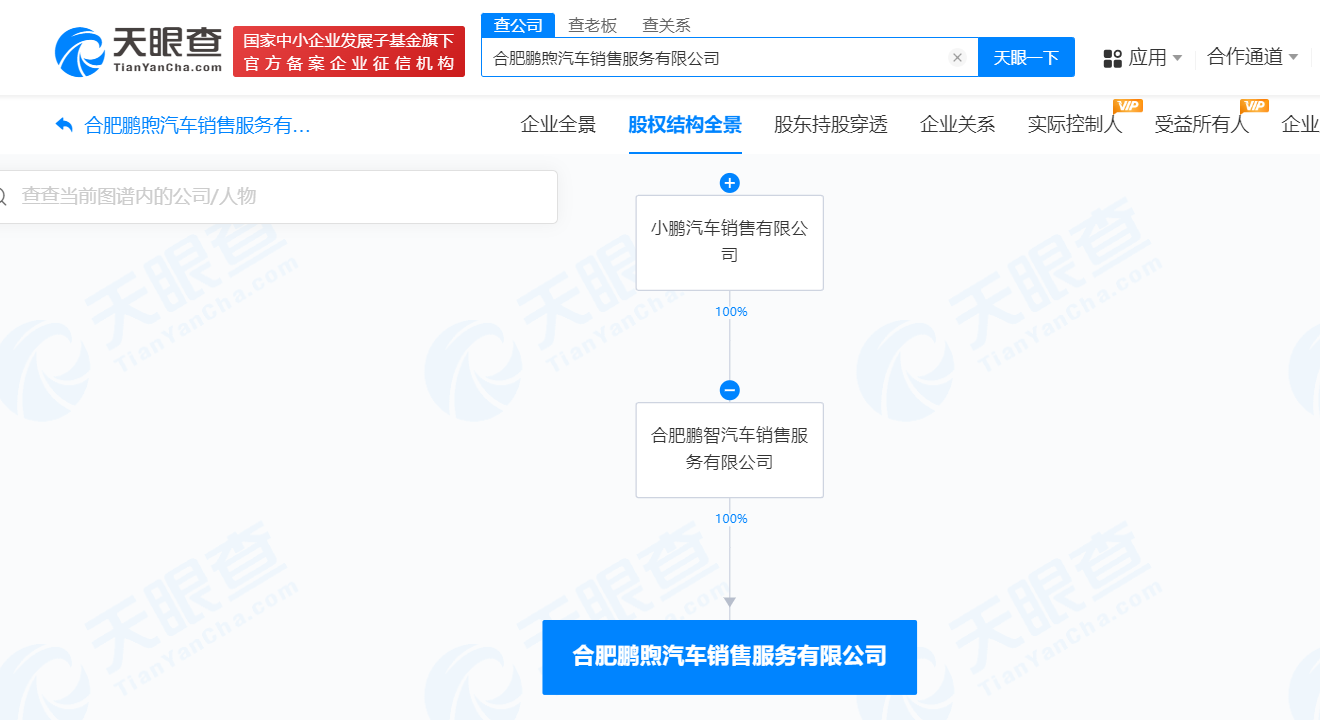1320x720 pixels.
Task: Click the clear × icon in the search field
Action: pos(957,57)
